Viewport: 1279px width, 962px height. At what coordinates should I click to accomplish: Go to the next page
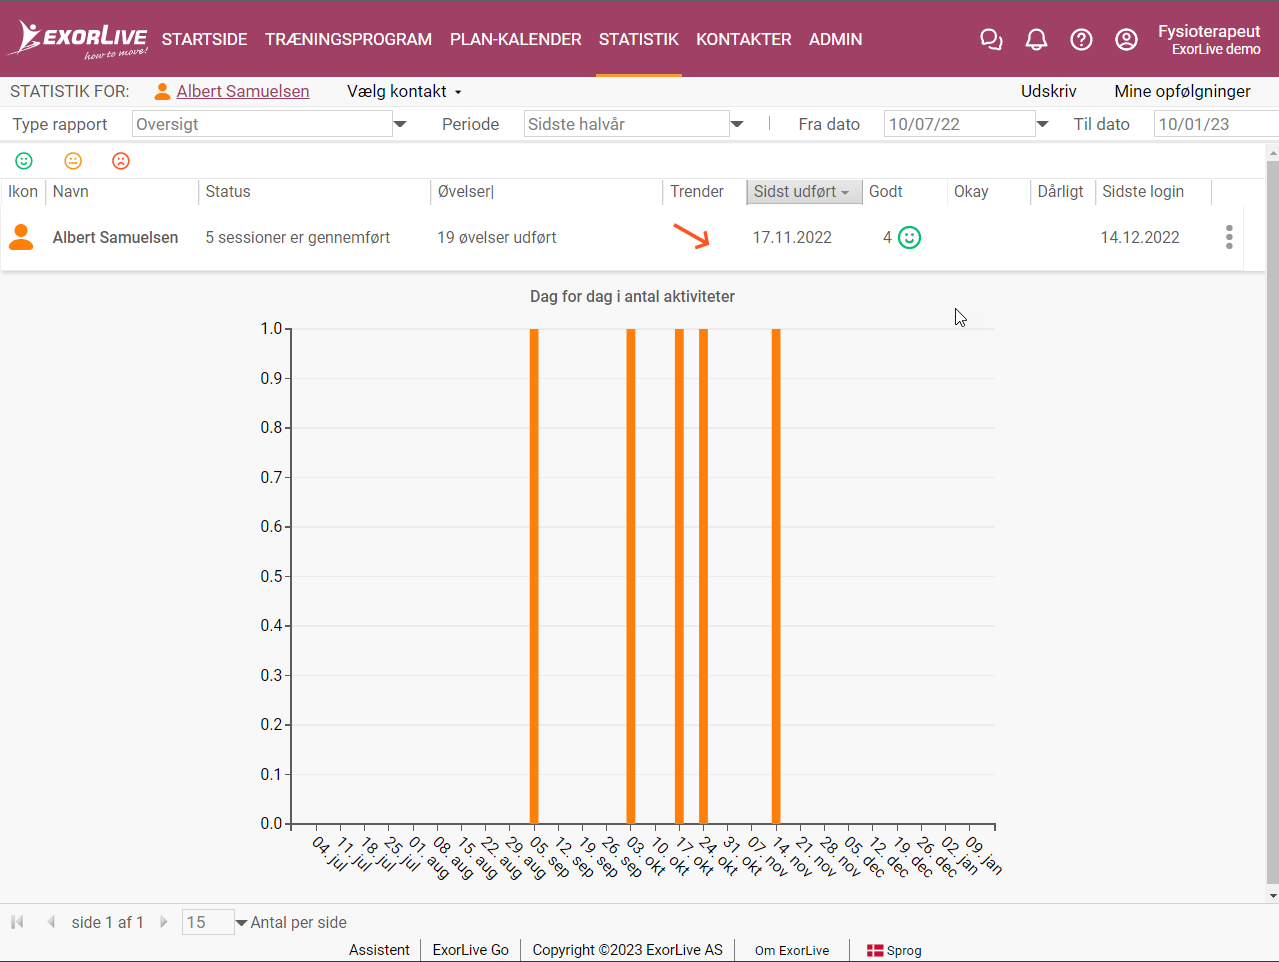163,922
